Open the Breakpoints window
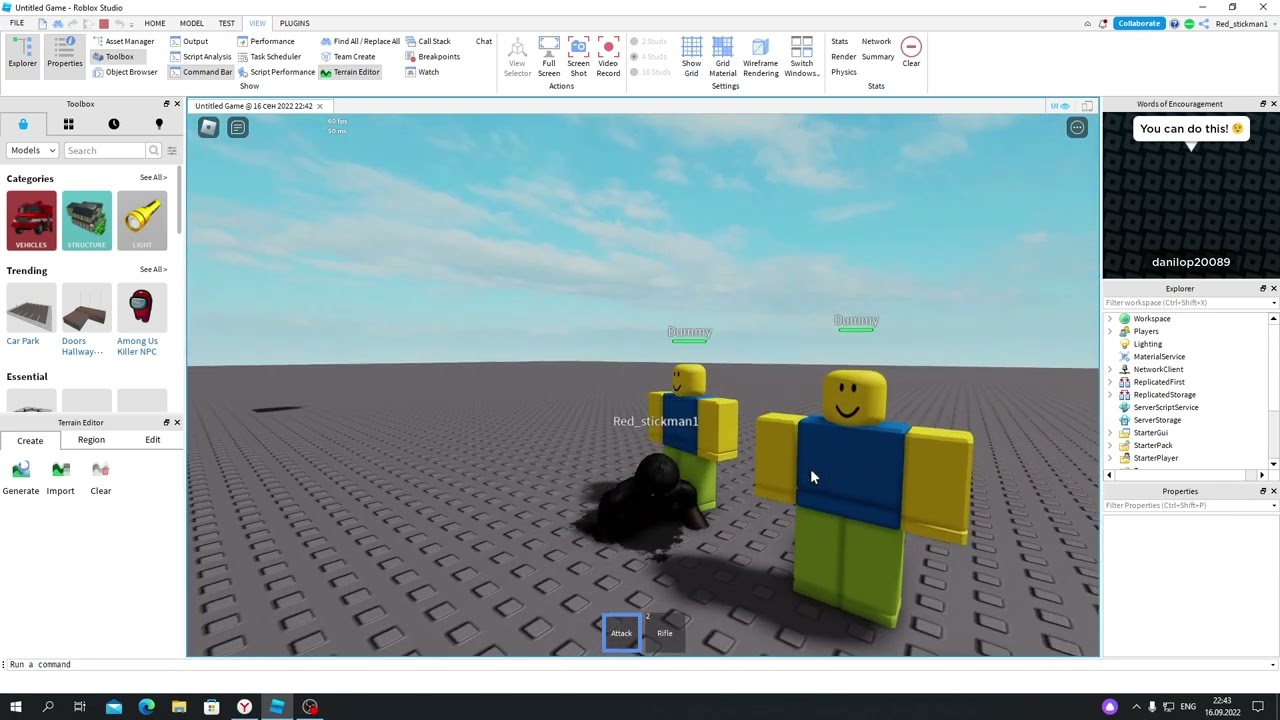 [x=433, y=57]
